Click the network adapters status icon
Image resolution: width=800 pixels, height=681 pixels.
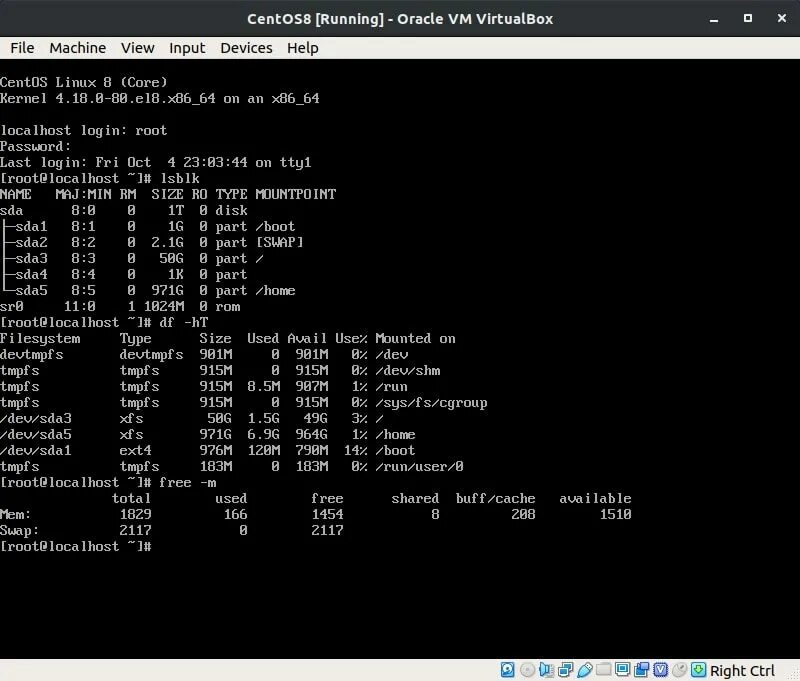(x=566, y=669)
